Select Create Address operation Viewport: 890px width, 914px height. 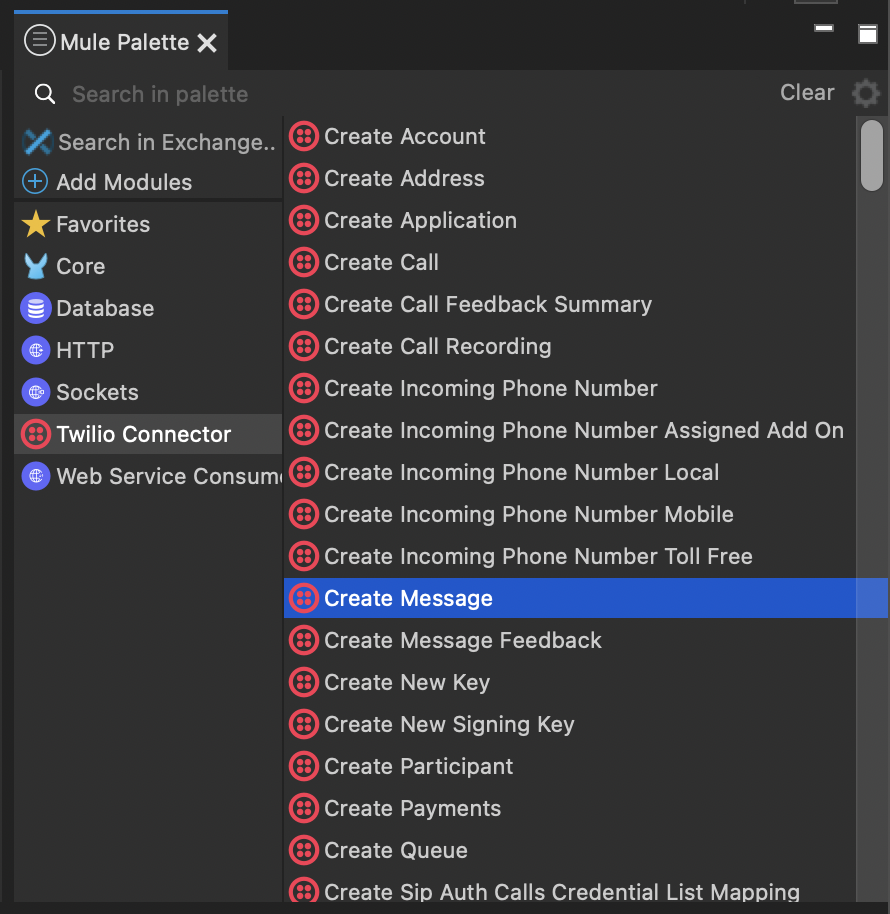[404, 178]
